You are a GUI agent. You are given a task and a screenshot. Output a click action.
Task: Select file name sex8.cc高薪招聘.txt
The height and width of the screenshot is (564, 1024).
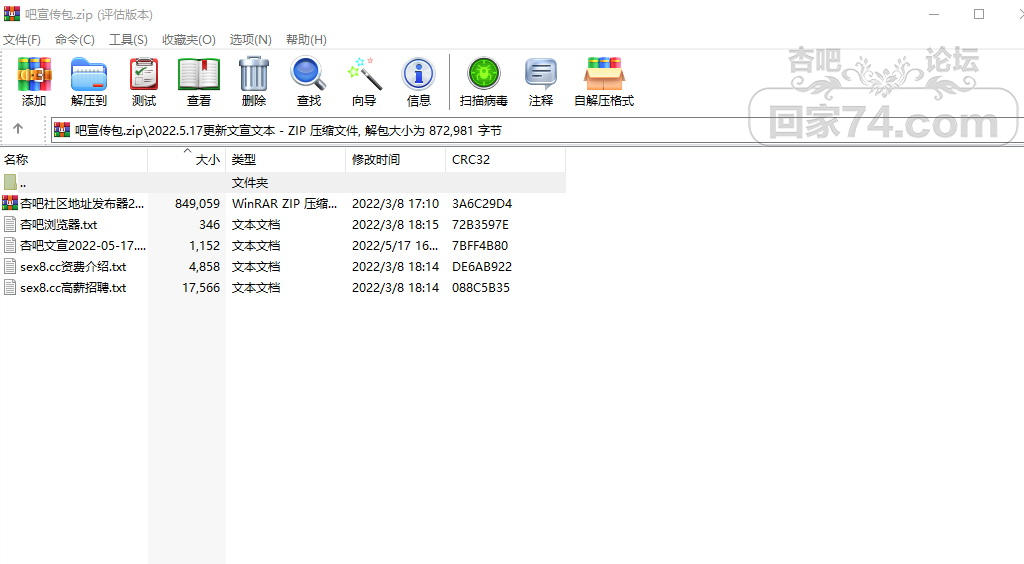(73, 287)
